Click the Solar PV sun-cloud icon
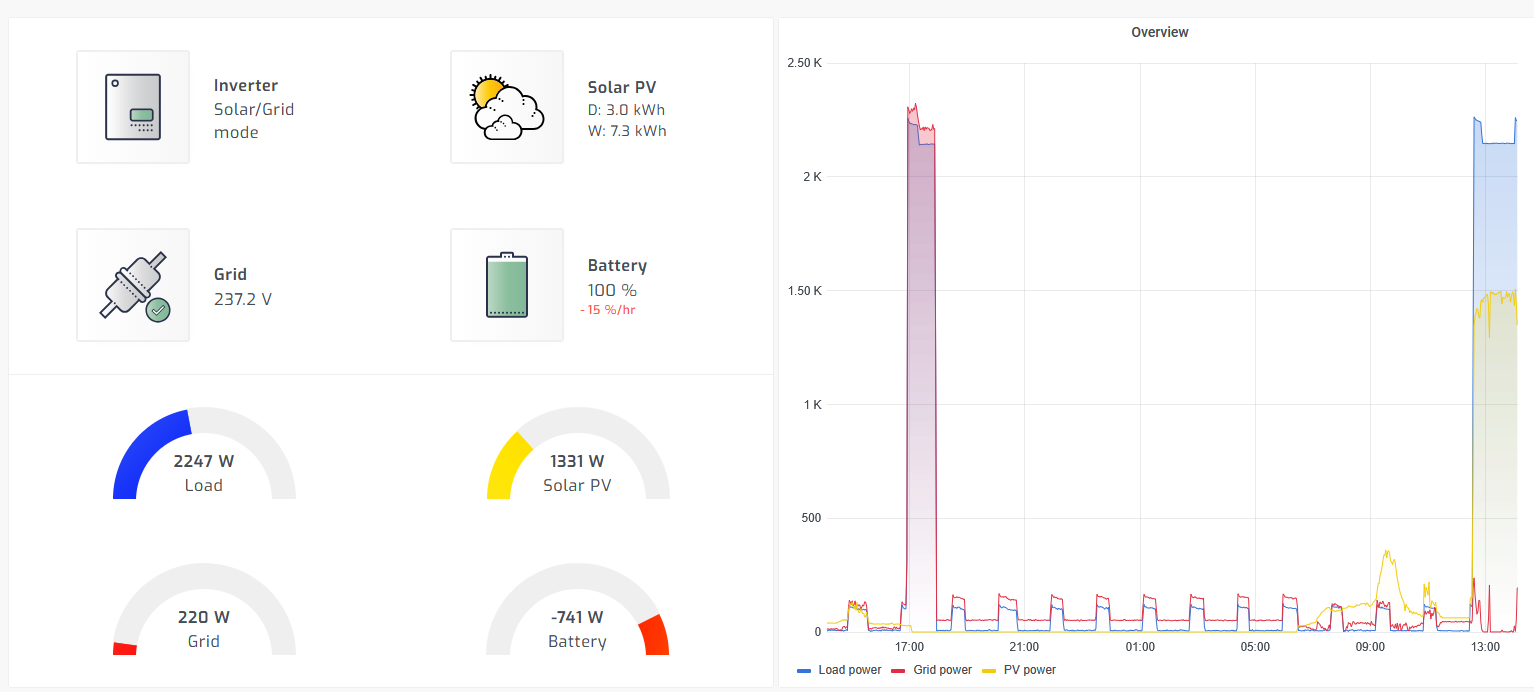This screenshot has height=692, width=1534. click(x=507, y=107)
